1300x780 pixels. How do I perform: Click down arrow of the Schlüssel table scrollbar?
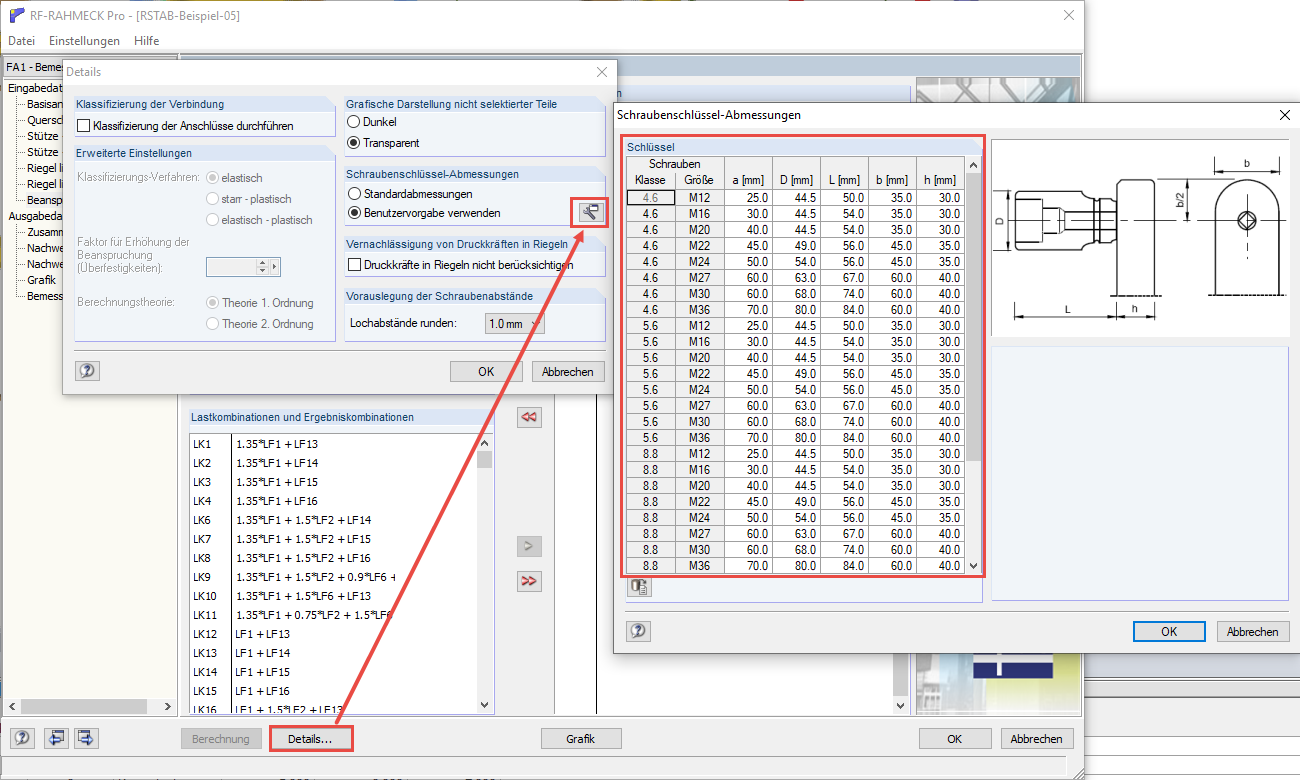(x=975, y=566)
